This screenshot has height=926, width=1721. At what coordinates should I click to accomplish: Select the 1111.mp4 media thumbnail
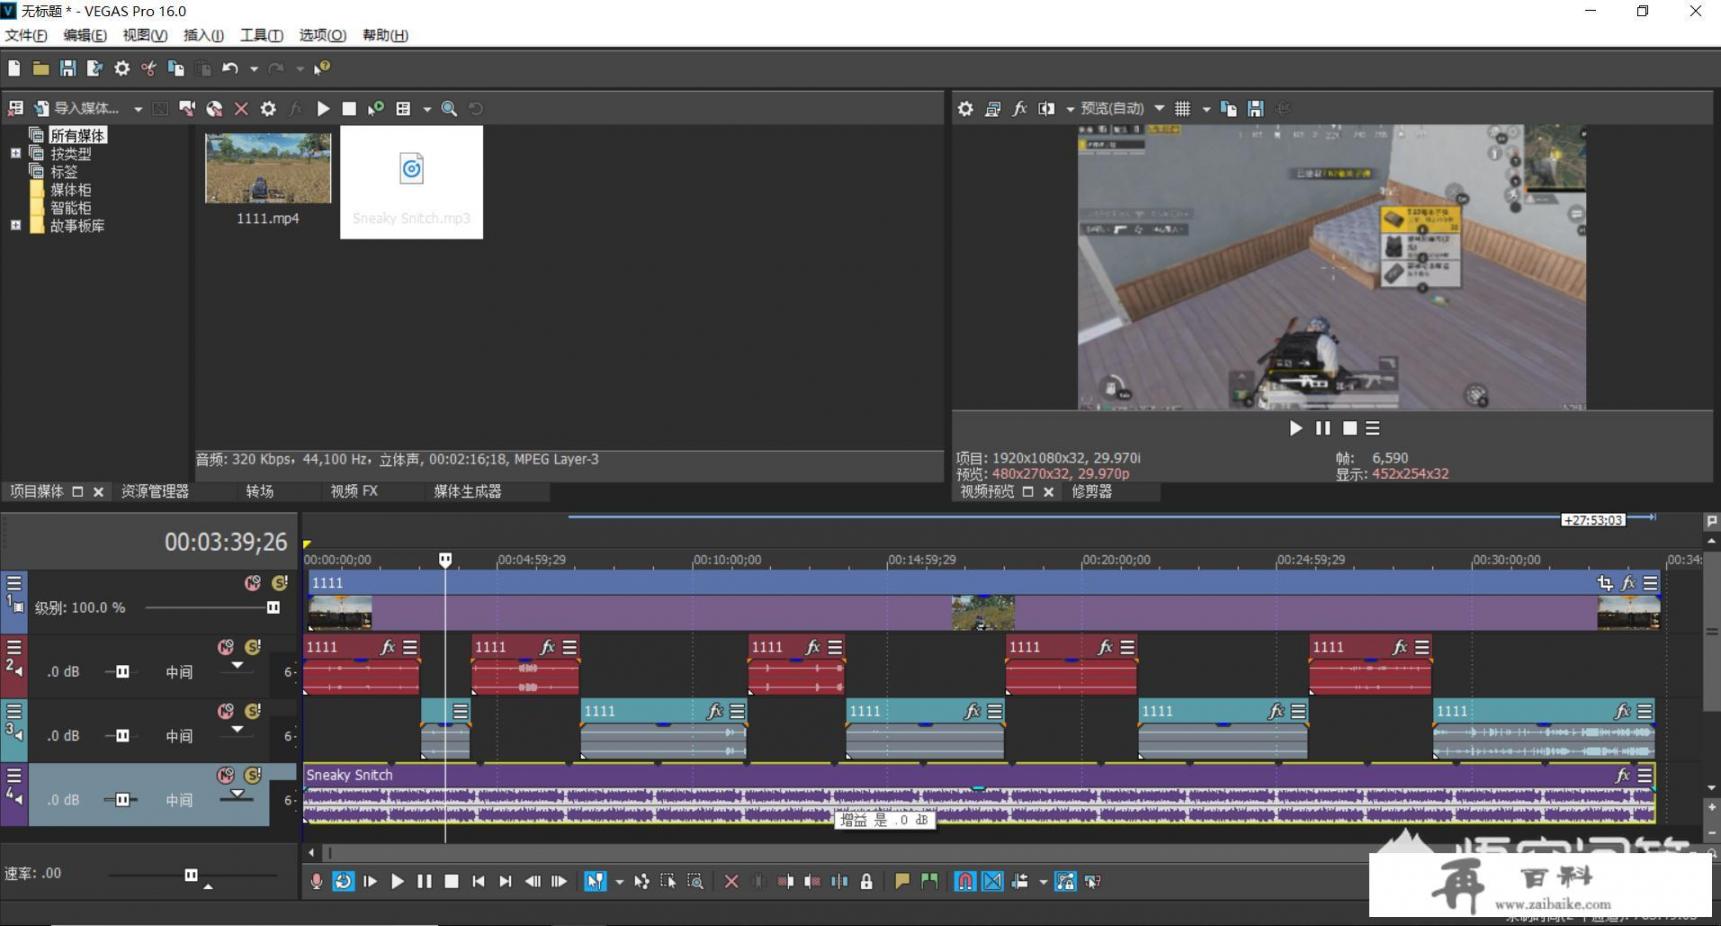pyautogui.click(x=268, y=170)
